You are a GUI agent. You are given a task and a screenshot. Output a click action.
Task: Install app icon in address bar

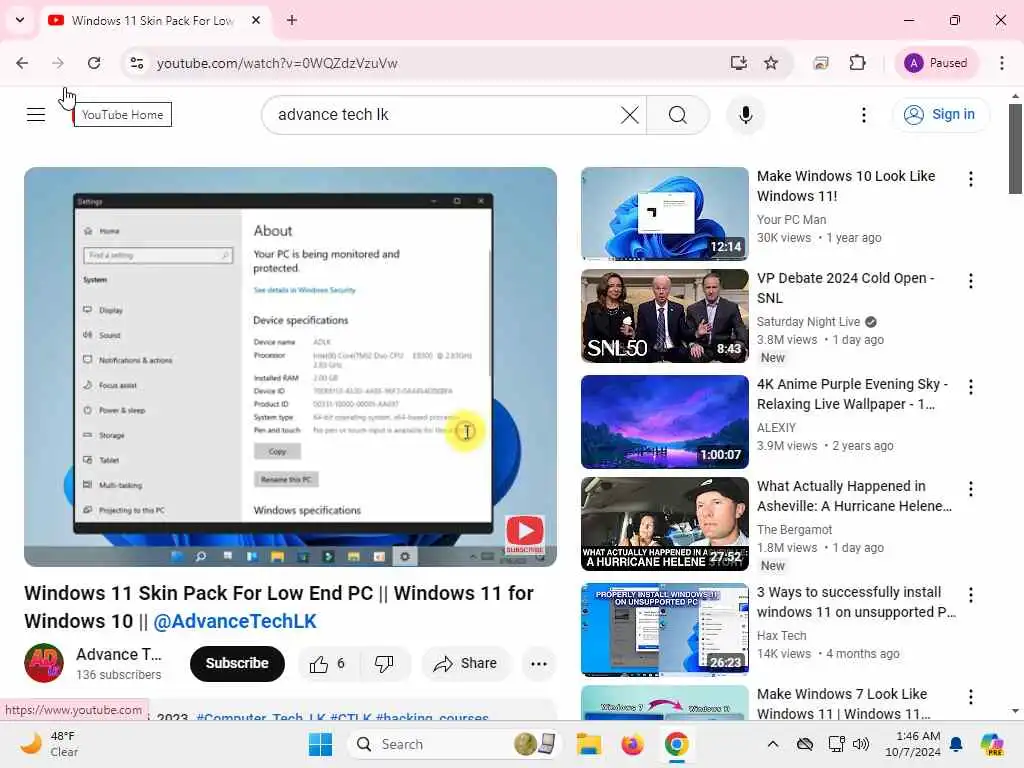(739, 63)
